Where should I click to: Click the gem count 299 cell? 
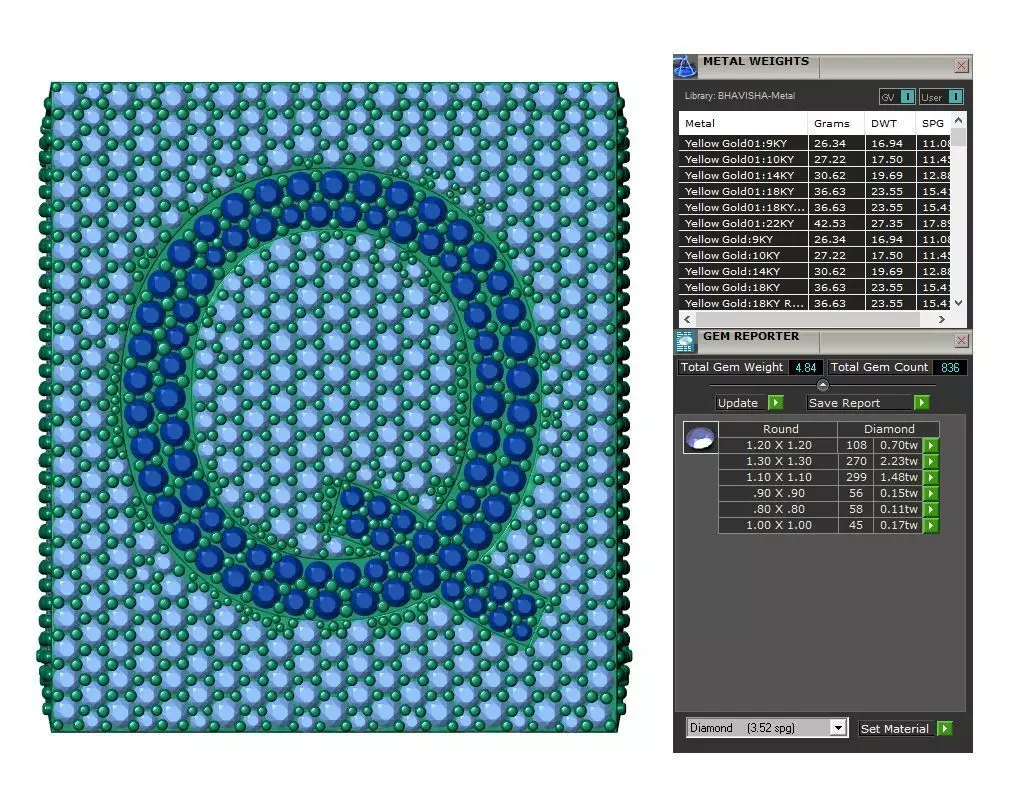tap(856, 477)
